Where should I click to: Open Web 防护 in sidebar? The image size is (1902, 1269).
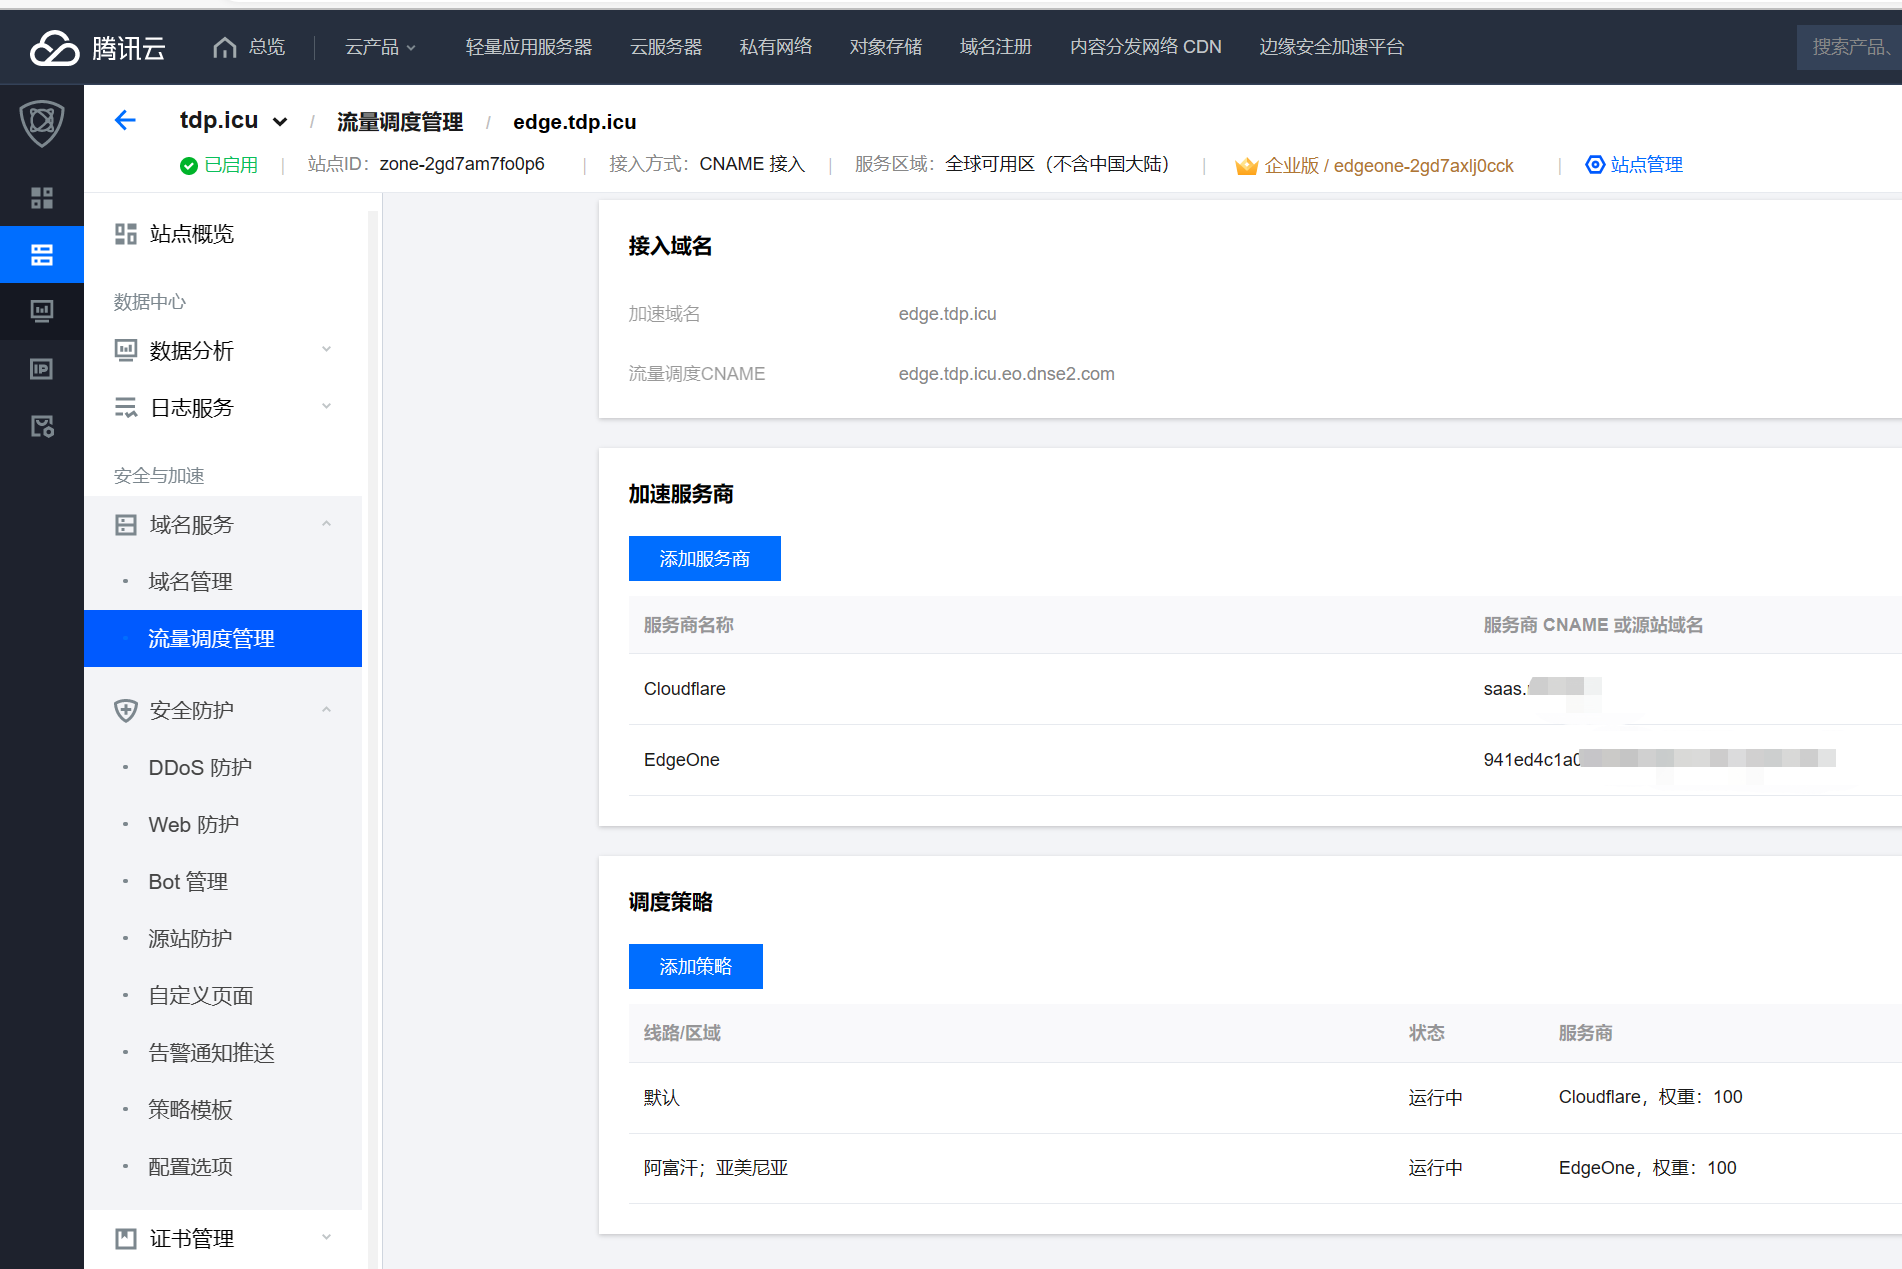[x=194, y=825]
